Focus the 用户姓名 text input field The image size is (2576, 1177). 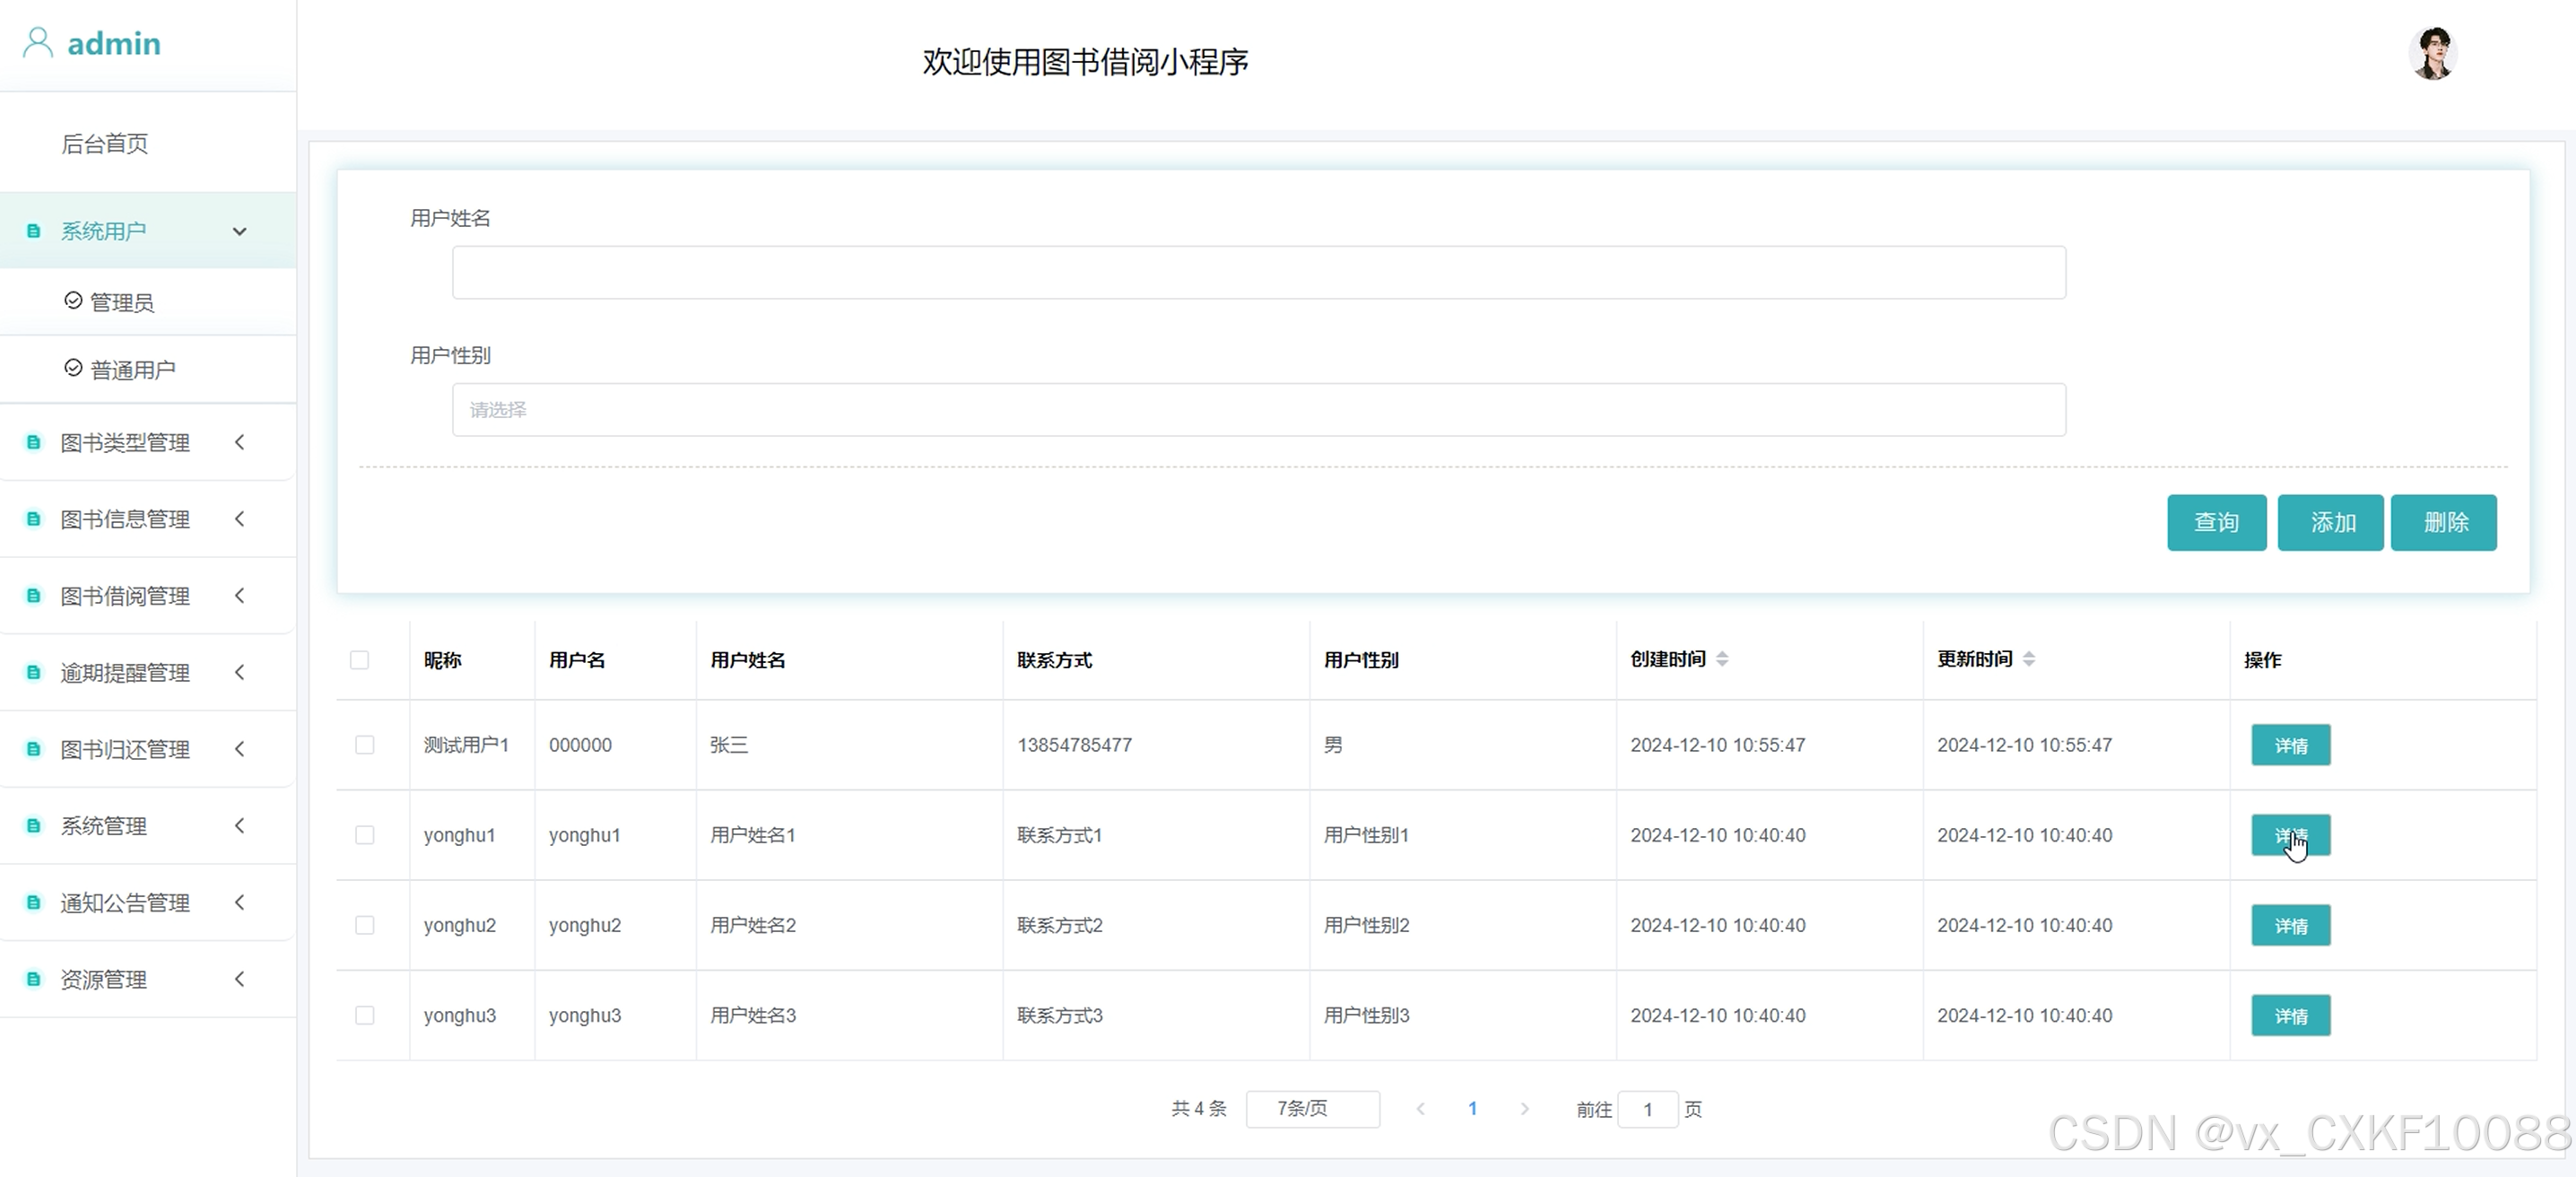click(1258, 272)
